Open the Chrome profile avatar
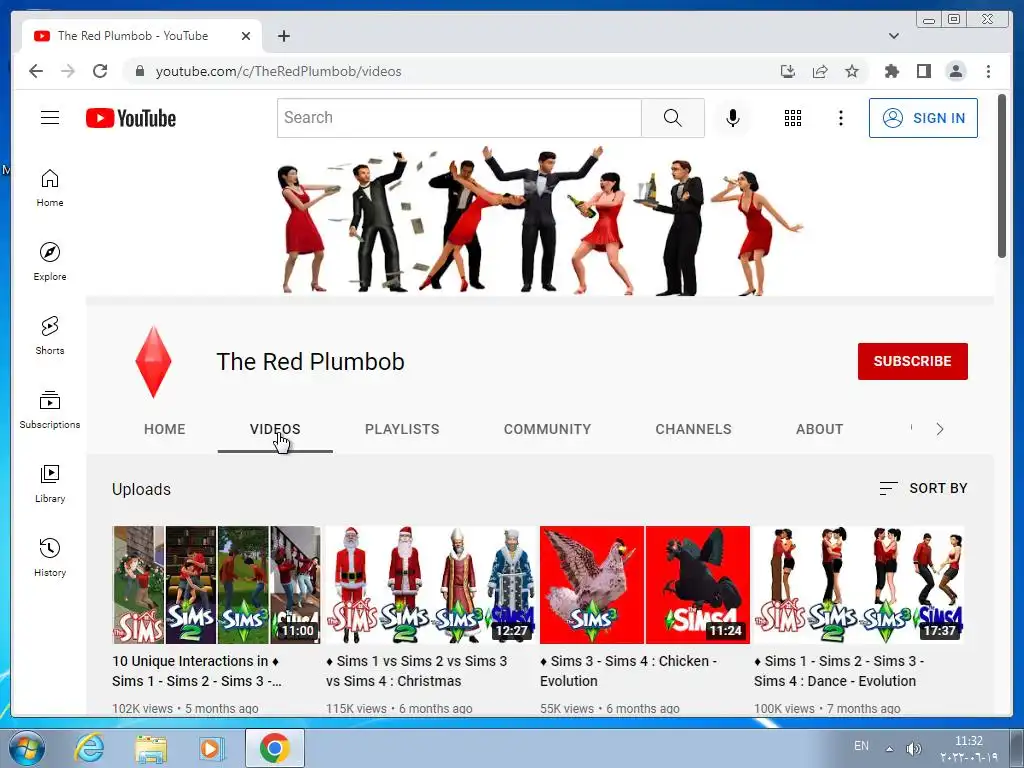The width and height of the screenshot is (1024, 768). pyautogui.click(x=955, y=71)
